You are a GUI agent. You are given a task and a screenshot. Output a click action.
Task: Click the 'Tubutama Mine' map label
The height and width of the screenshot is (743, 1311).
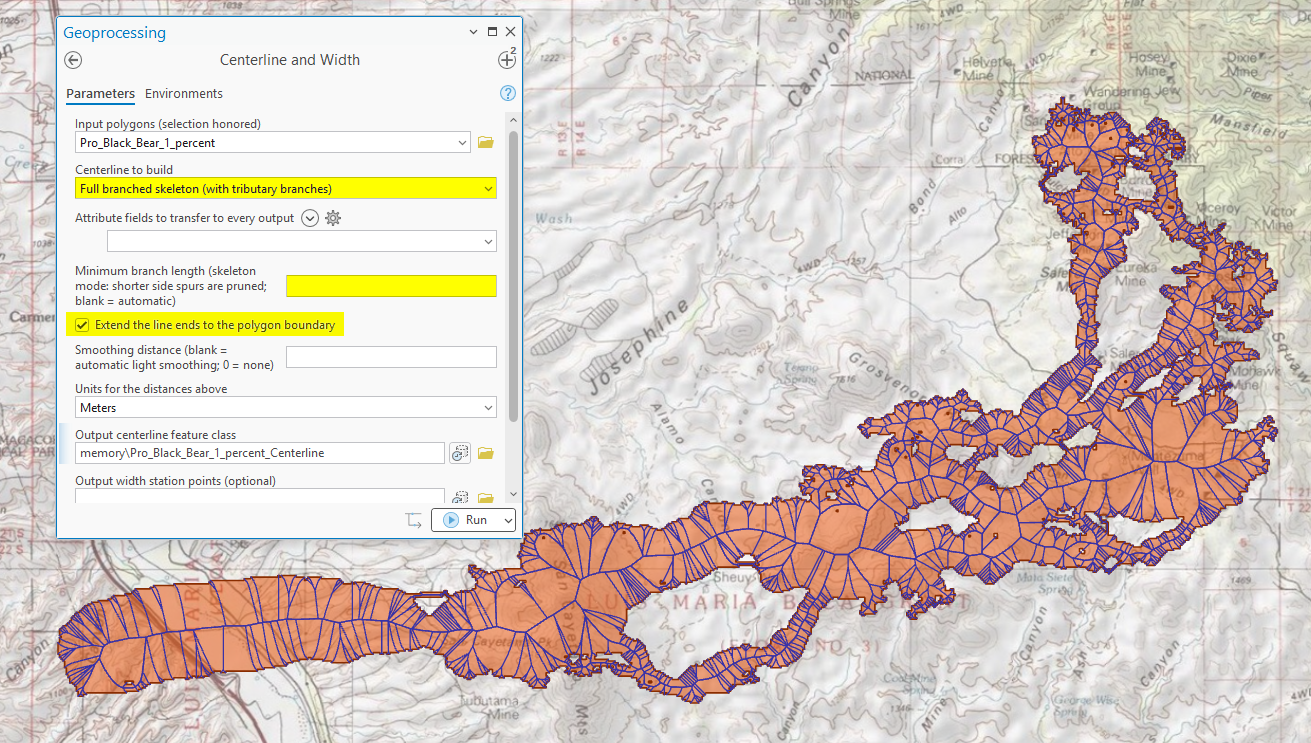click(x=489, y=708)
